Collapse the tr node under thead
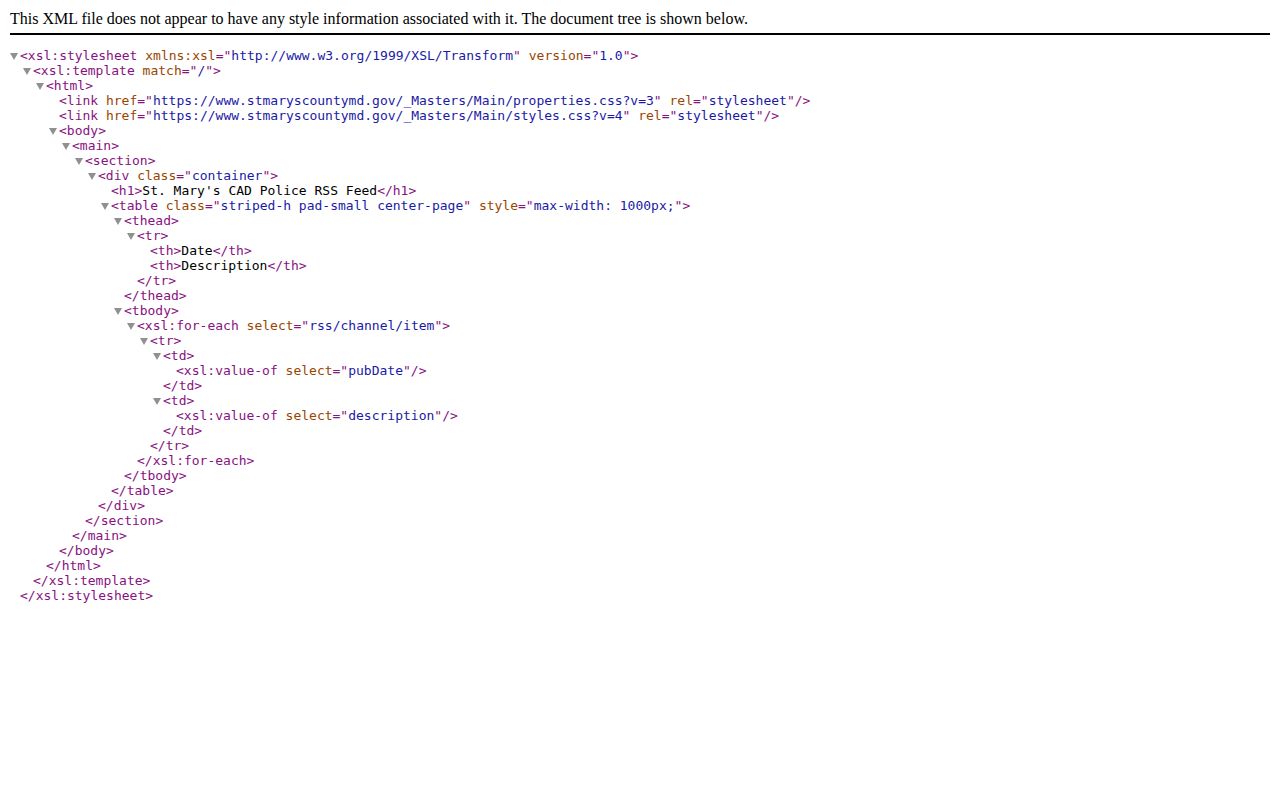Image resolution: width=1280 pixels, height=800 pixels. [x=131, y=236]
